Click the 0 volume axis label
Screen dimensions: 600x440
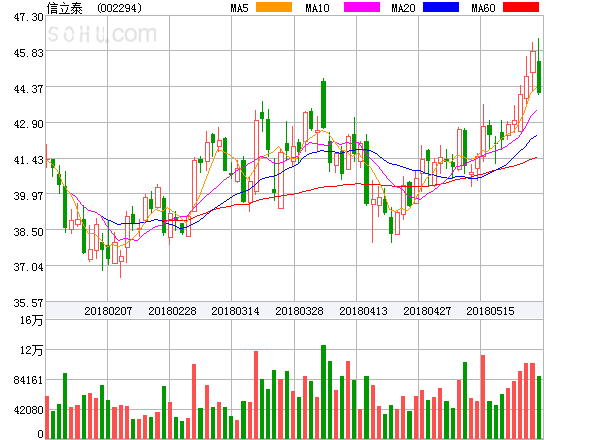pos(40,434)
